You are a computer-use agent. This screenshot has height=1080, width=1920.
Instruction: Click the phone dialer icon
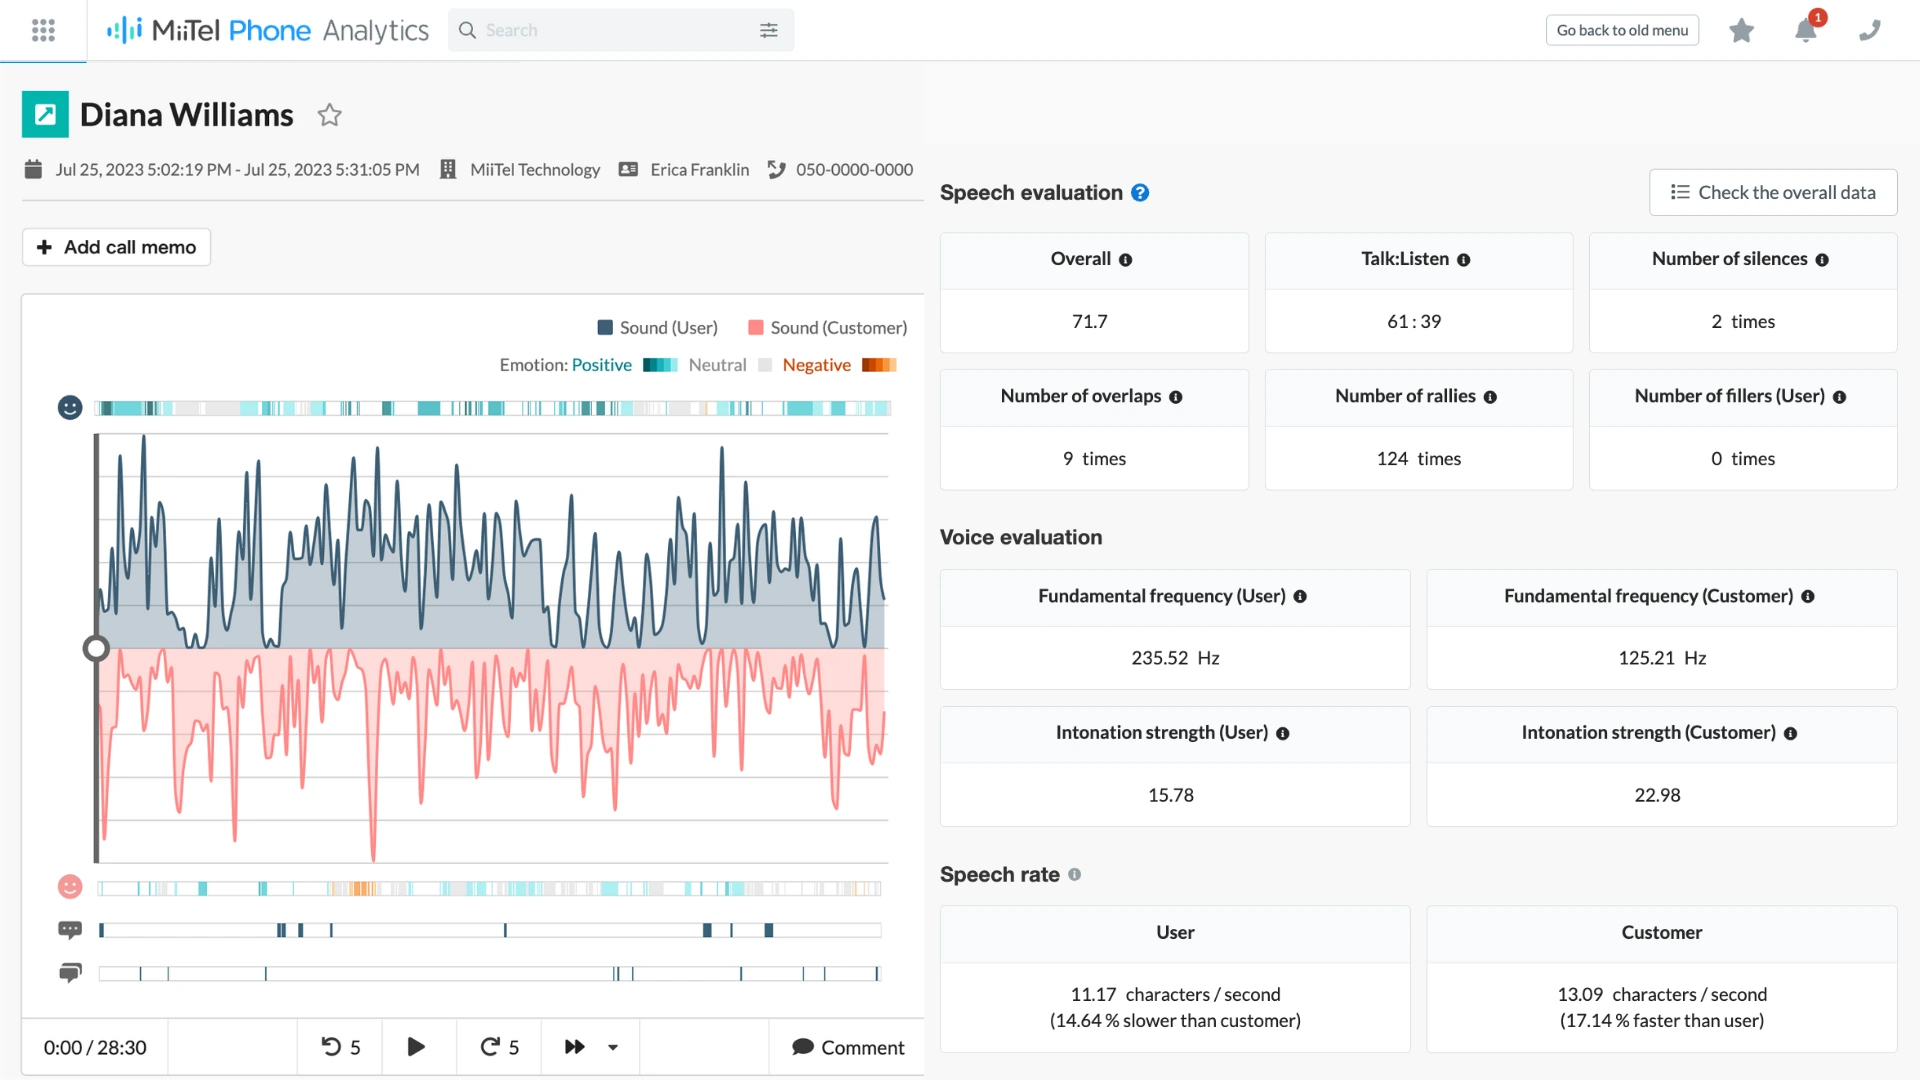click(x=1869, y=30)
